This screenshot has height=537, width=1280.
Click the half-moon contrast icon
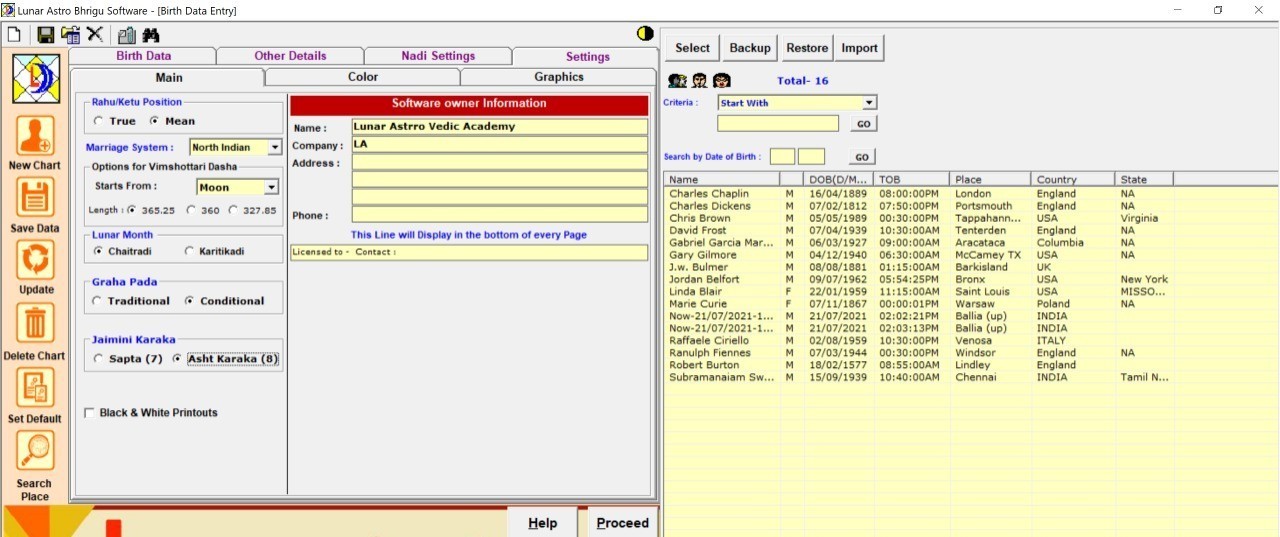tap(645, 34)
